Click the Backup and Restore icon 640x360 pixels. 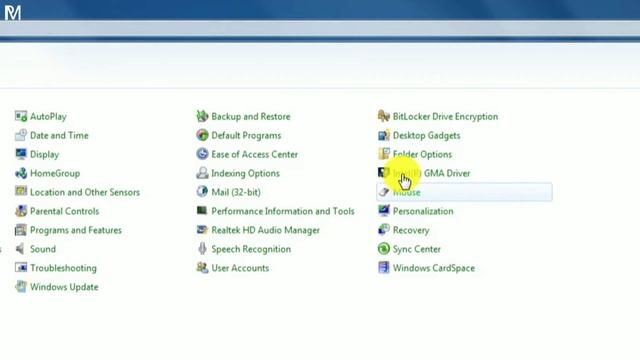pyautogui.click(x=202, y=116)
